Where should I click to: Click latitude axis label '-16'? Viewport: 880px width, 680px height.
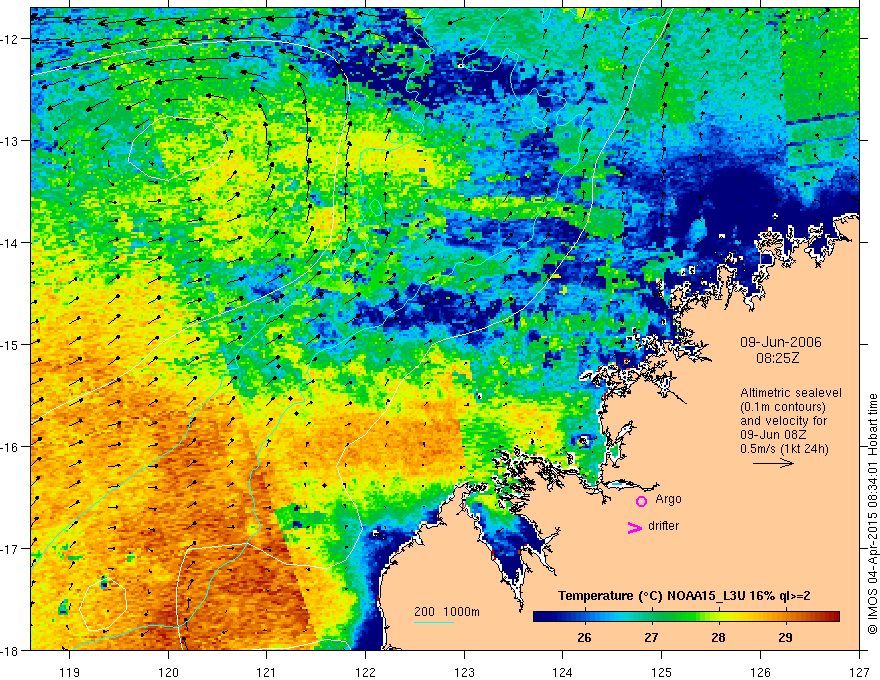click(11, 447)
